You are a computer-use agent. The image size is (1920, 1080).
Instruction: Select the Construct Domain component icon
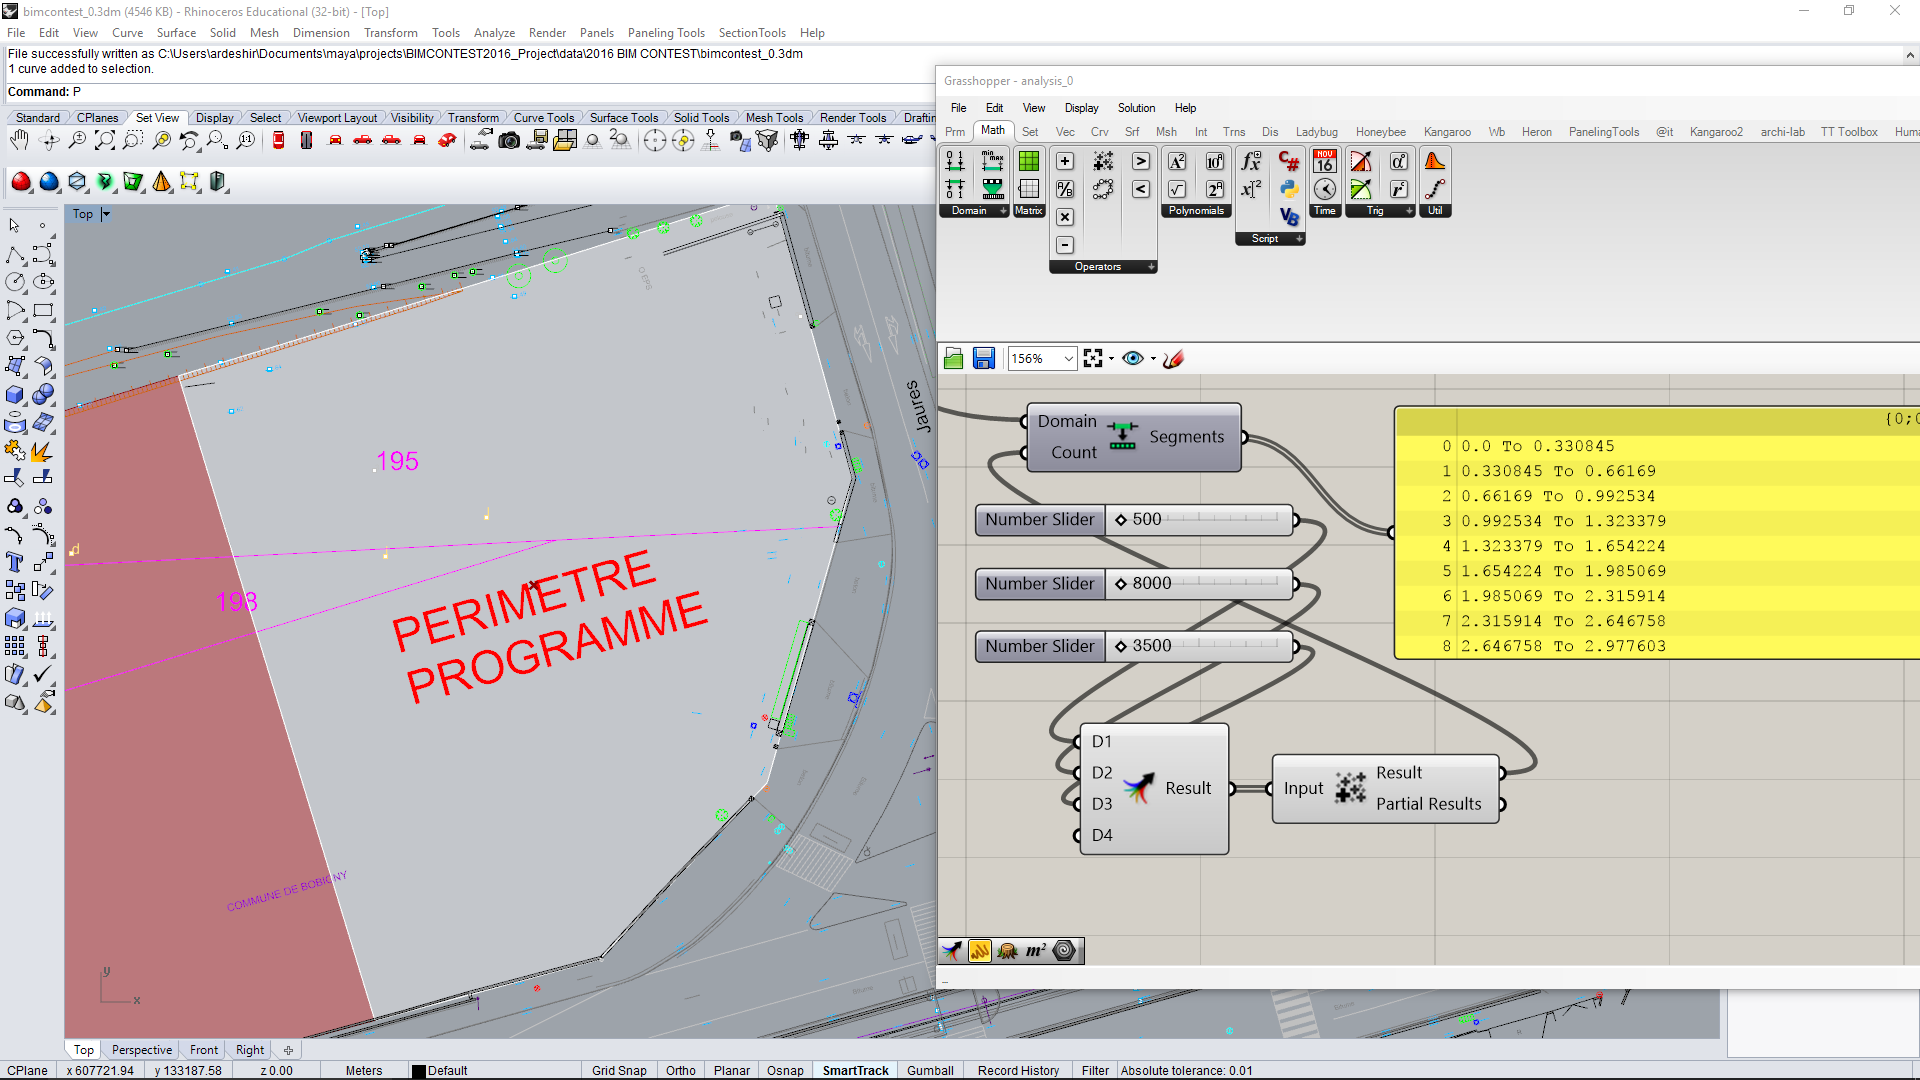[955, 161]
